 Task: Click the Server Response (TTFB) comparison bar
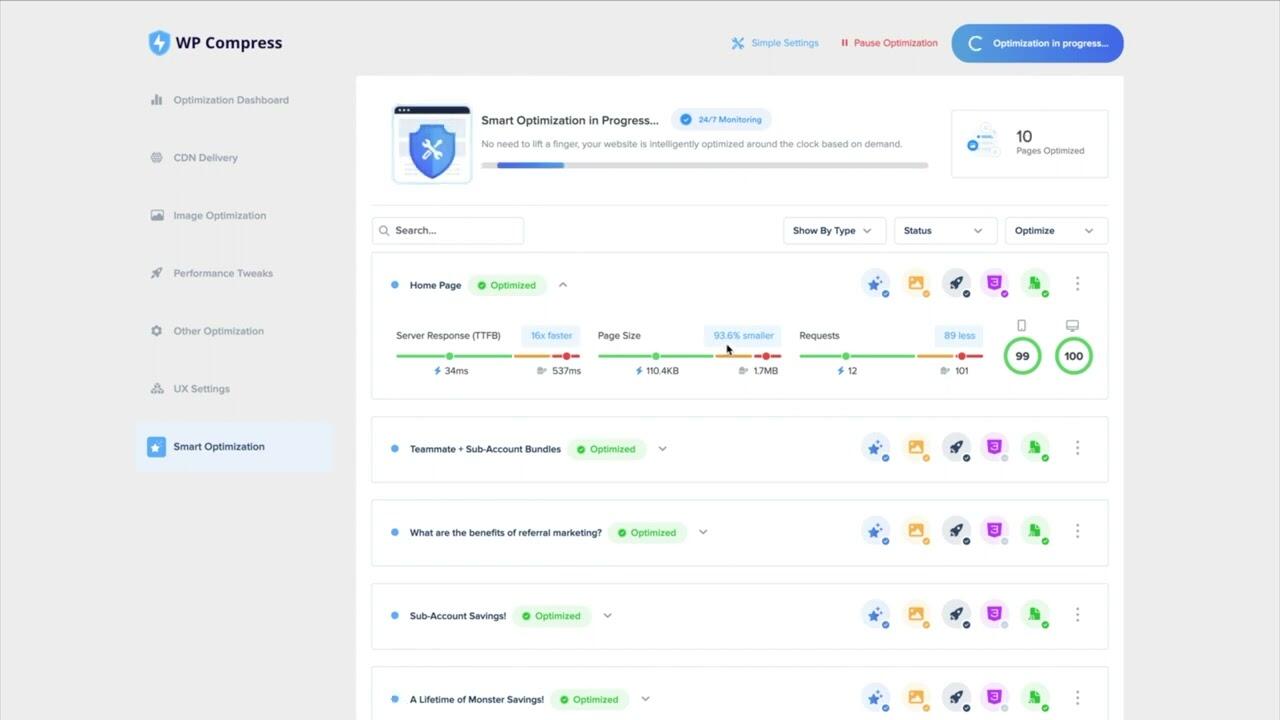[488, 356]
